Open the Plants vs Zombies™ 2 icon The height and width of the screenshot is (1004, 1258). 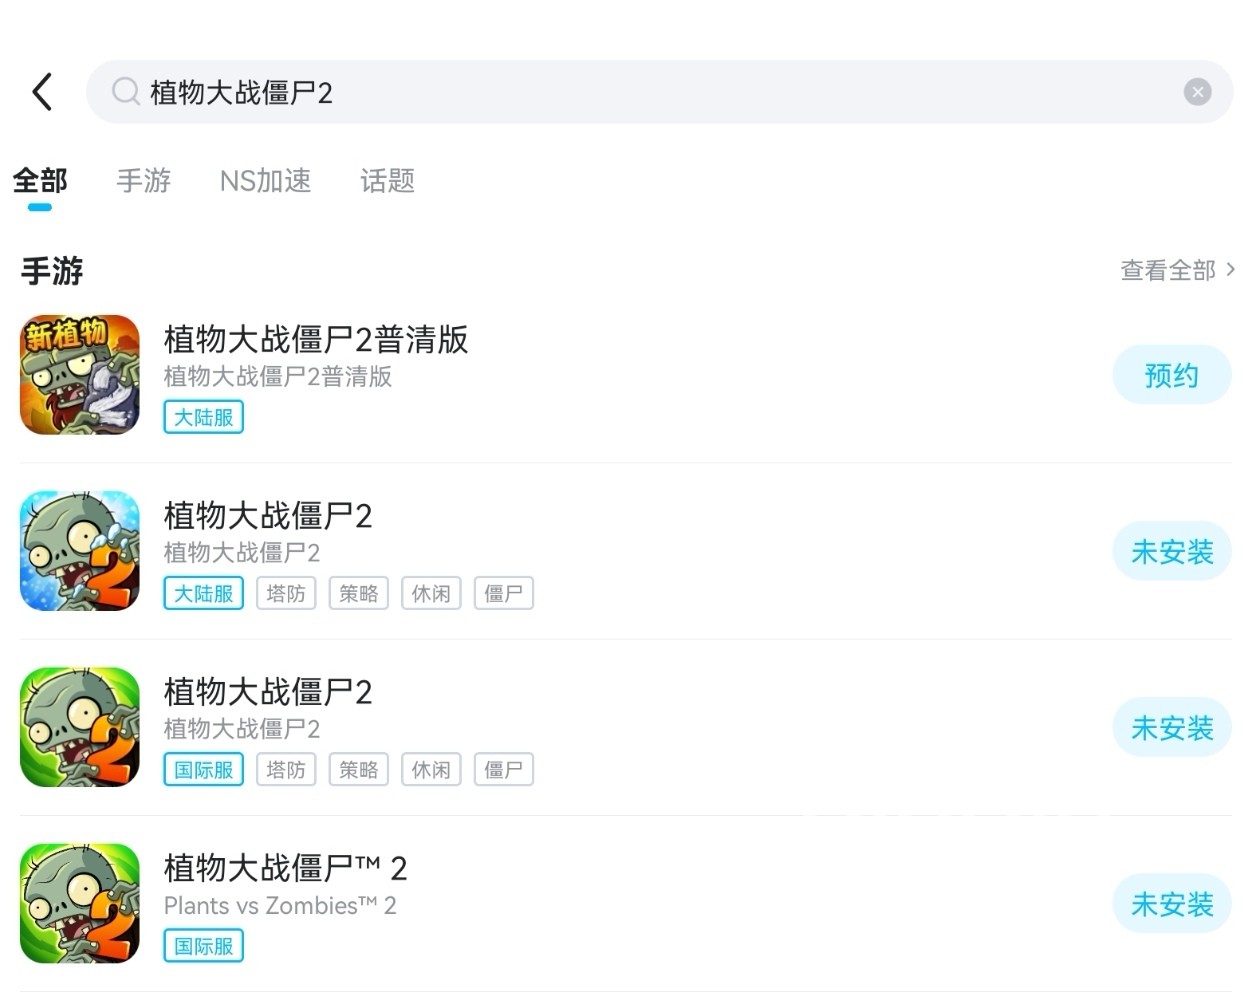coord(80,903)
